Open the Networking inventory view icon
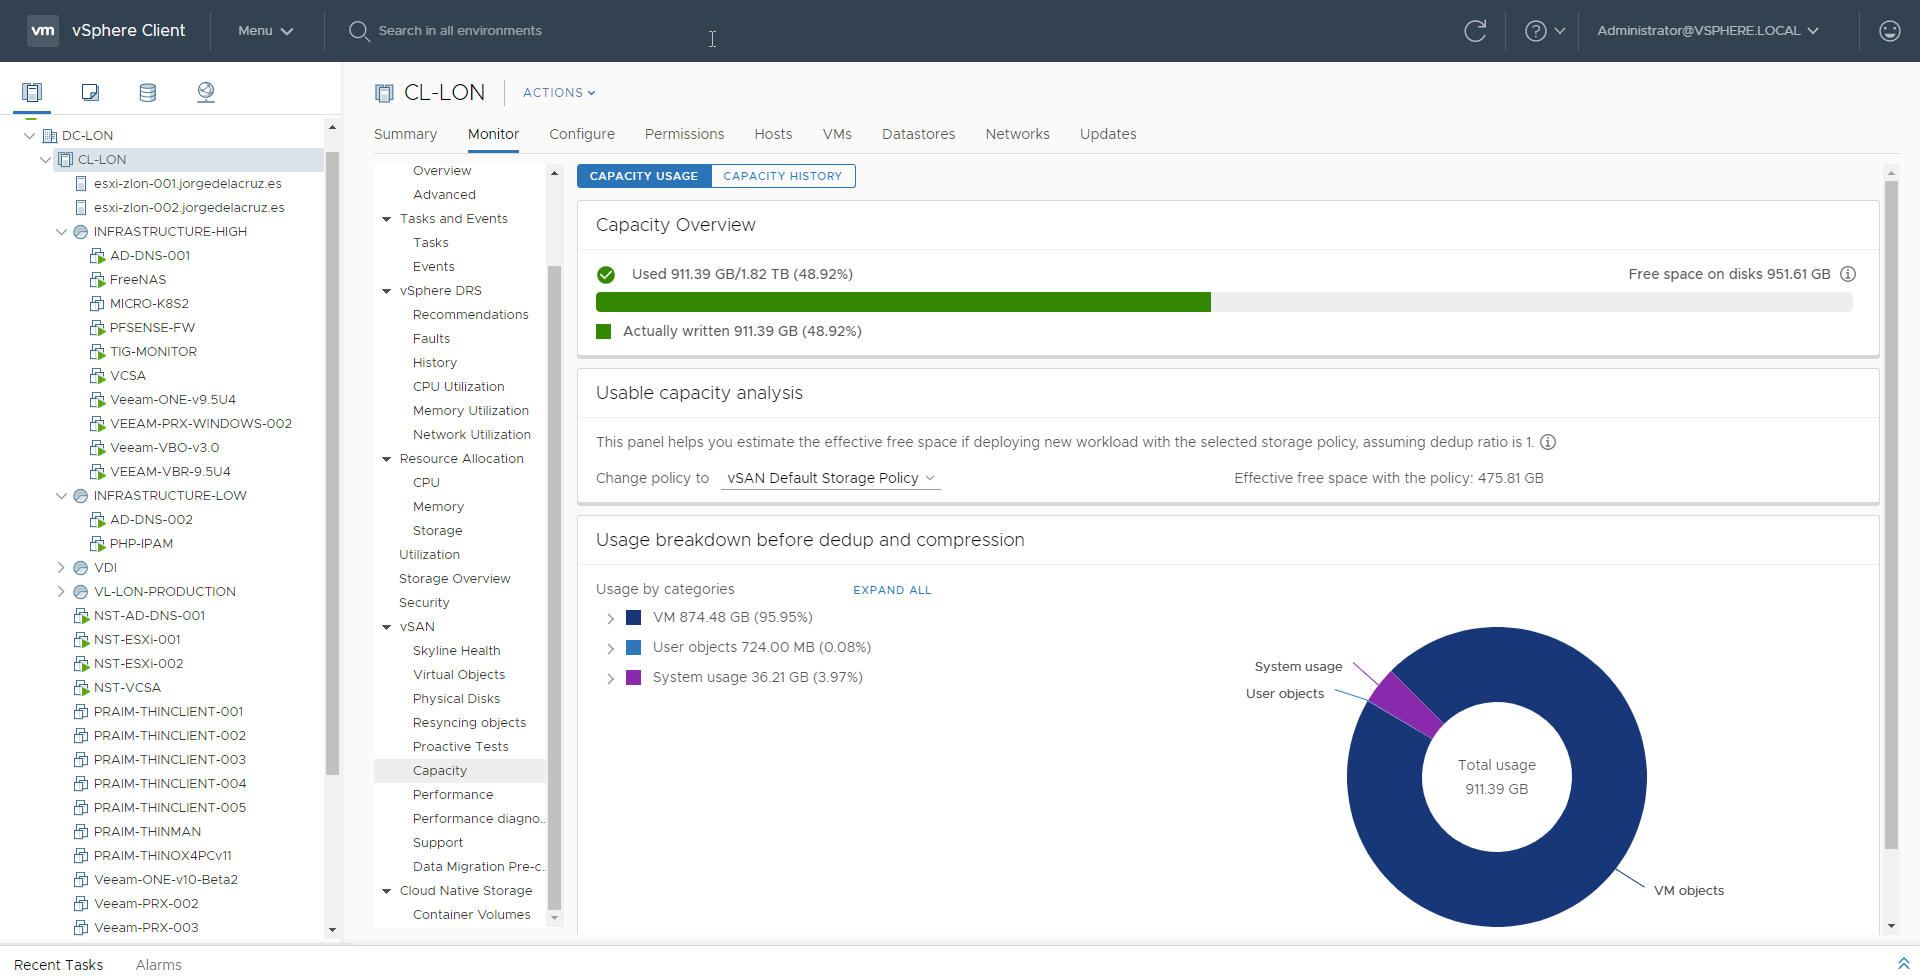The image size is (1920, 979). click(206, 93)
